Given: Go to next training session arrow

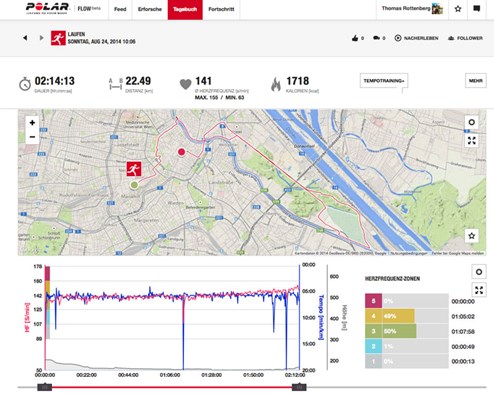Looking at the screenshot, I should [x=41, y=38].
